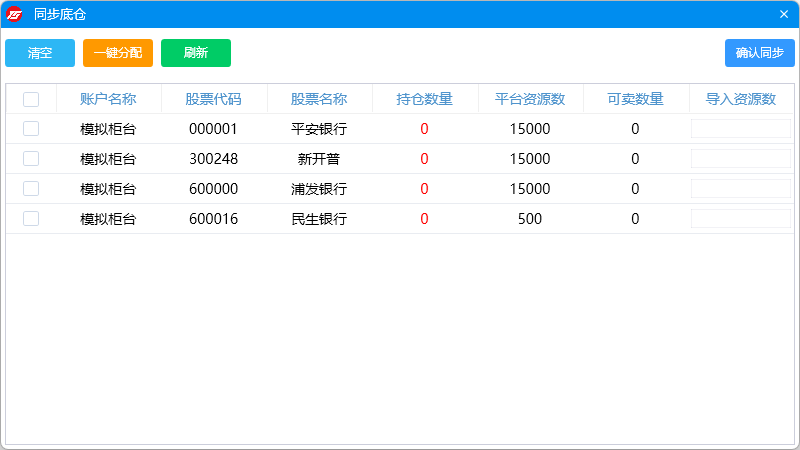Click the red app logo in title bar
The image size is (800, 450).
(x=14, y=14)
